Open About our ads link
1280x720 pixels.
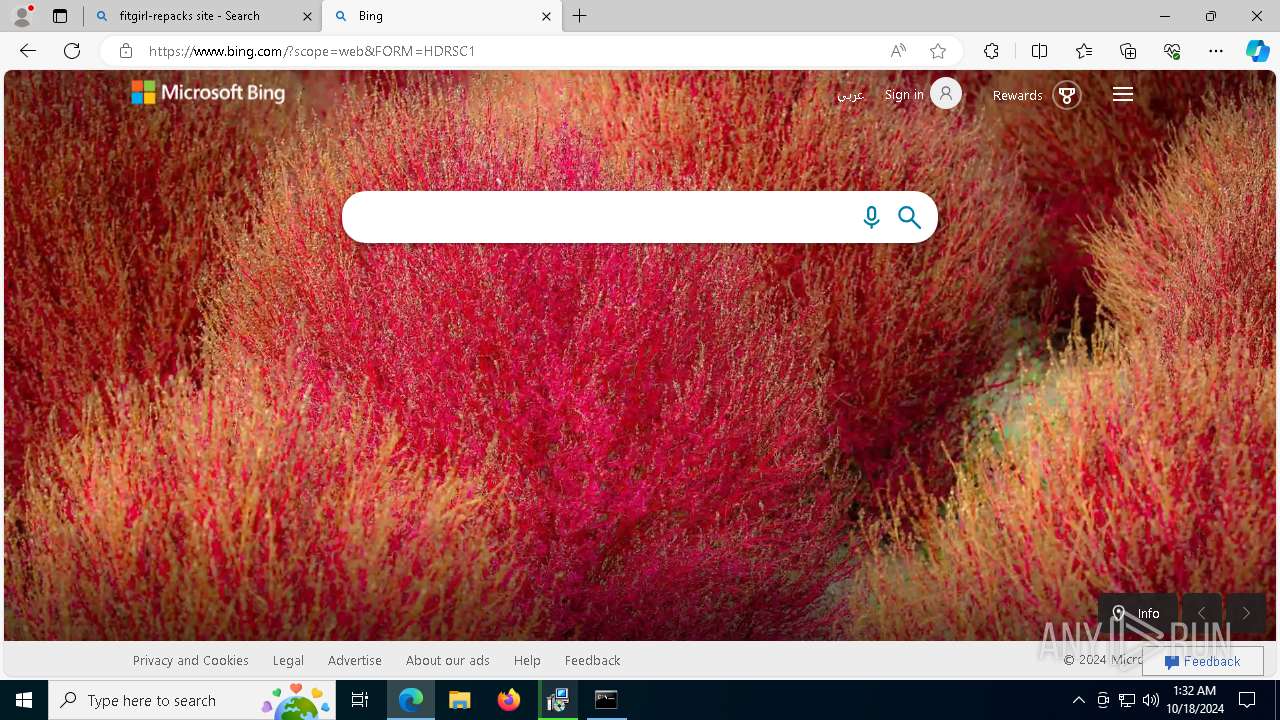(x=448, y=660)
